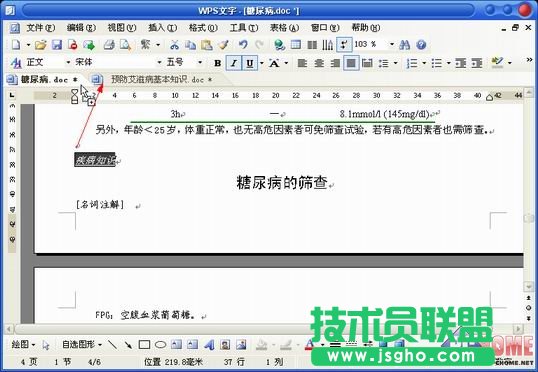Image resolution: width=538 pixels, height=372 pixels.
Task: Undo the last action
Action: (x=243, y=45)
